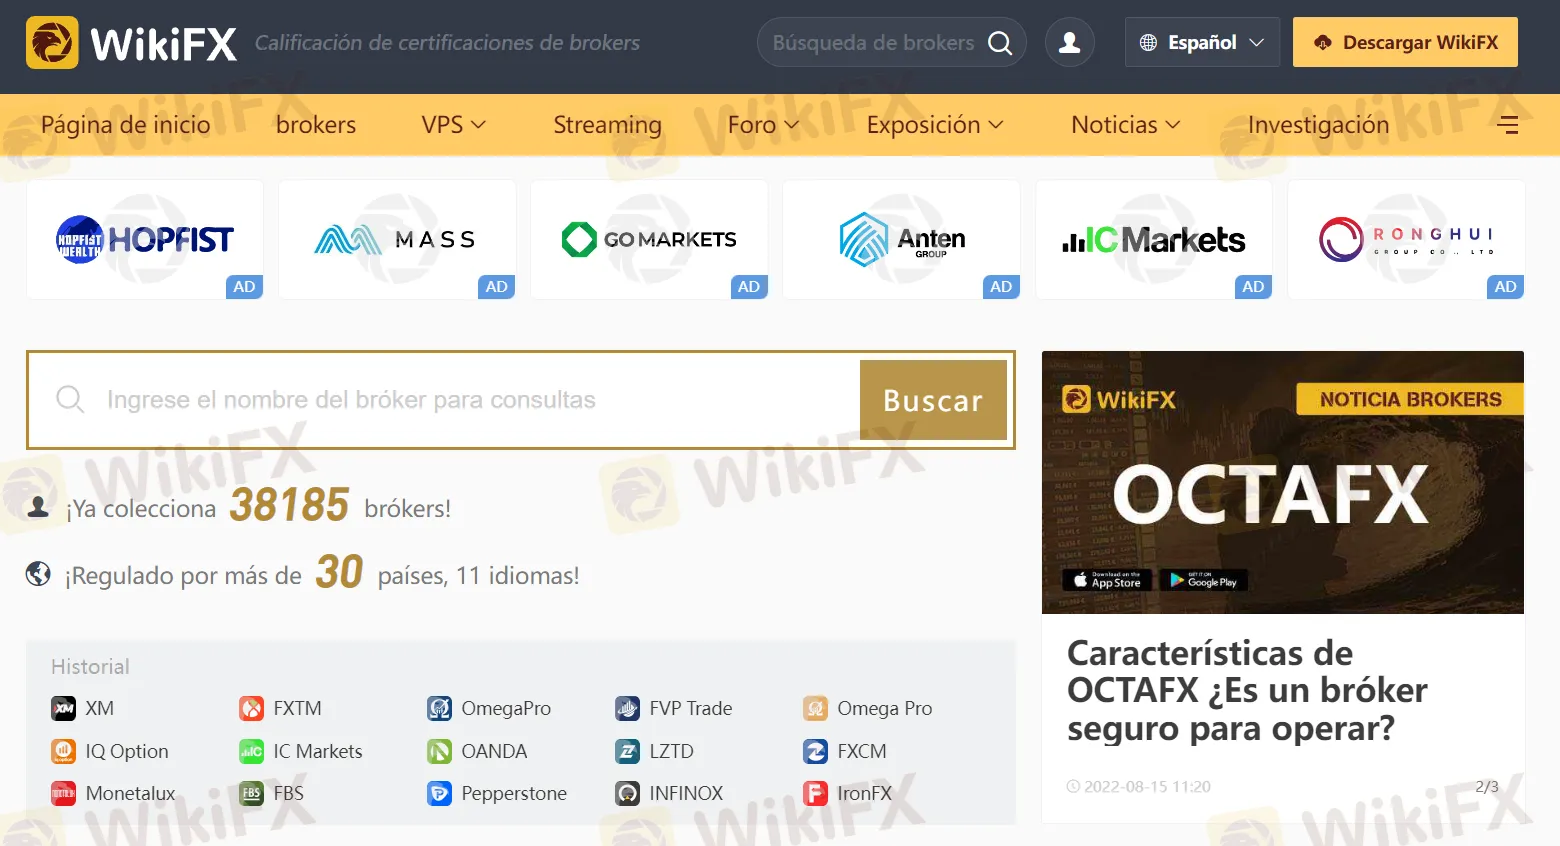Select the FXCM broker icon
This screenshot has width=1560, height=846.
[x=814, y=750]
